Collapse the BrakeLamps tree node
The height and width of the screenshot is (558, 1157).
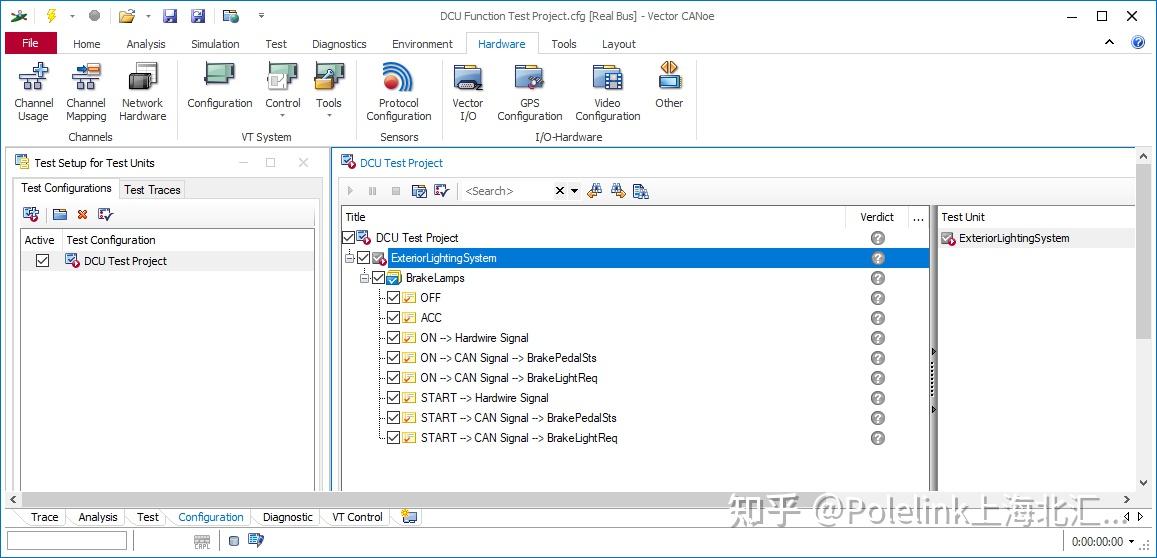click(365, 278)
